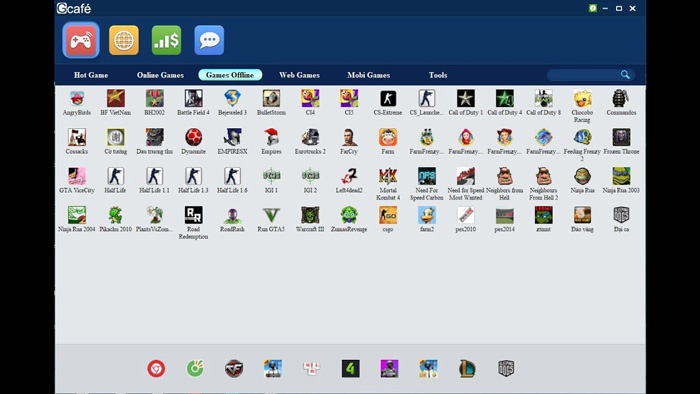700x394 pixels.
Task: Launch the Frozen Throne icon
Action: [621, 137]
